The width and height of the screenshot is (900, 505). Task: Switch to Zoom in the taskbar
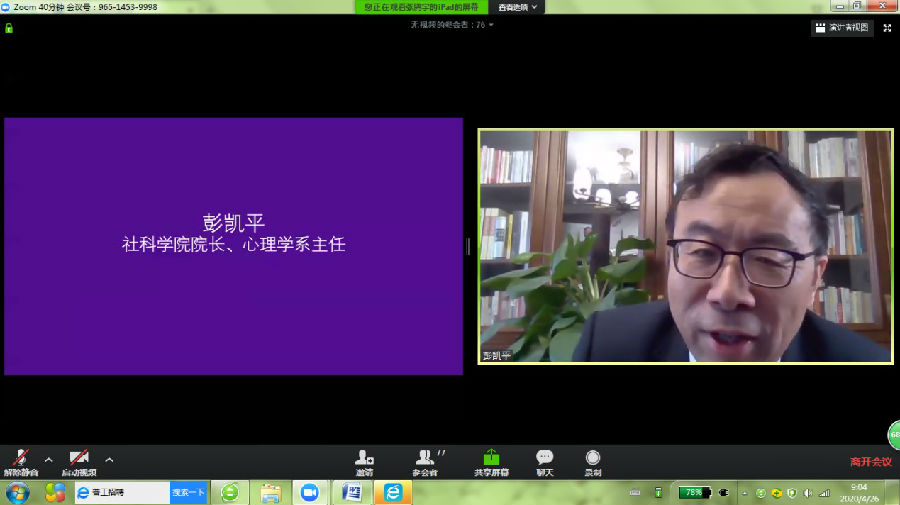coord(309,492)
